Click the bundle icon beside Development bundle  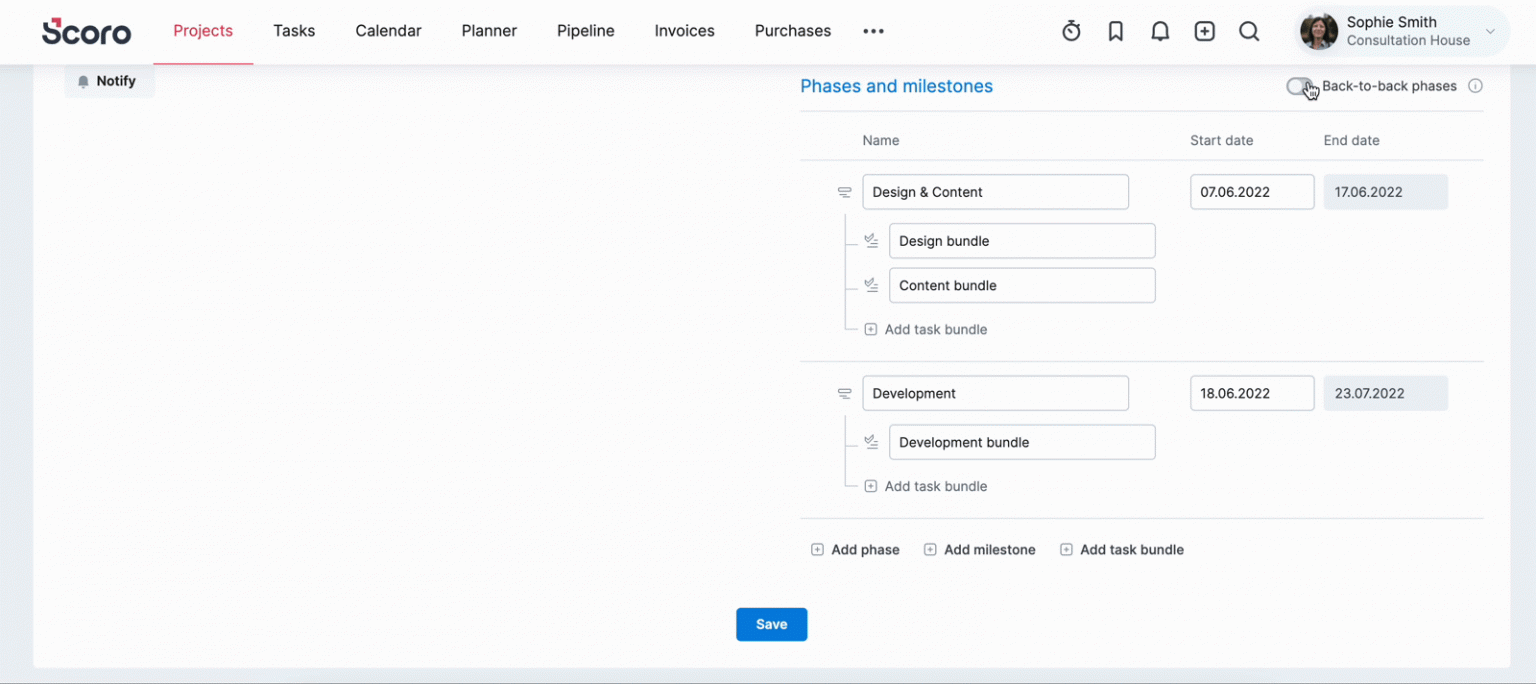(870, 441)
